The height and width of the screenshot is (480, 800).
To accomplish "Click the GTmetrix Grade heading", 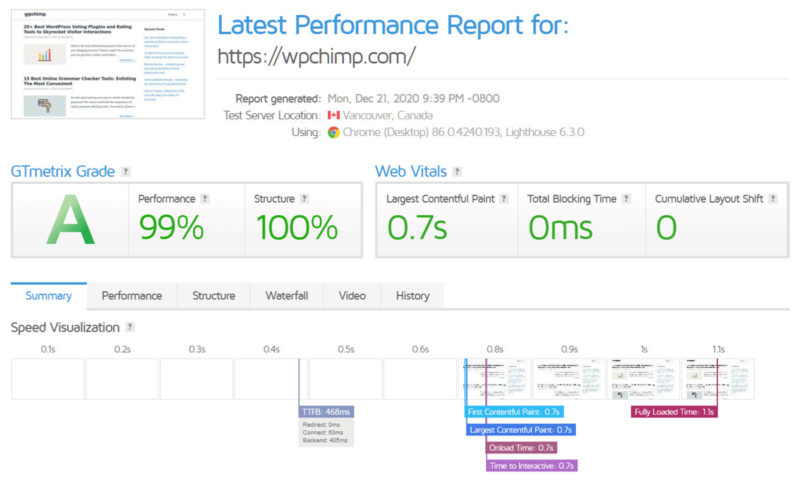I will tap(63, 171).
